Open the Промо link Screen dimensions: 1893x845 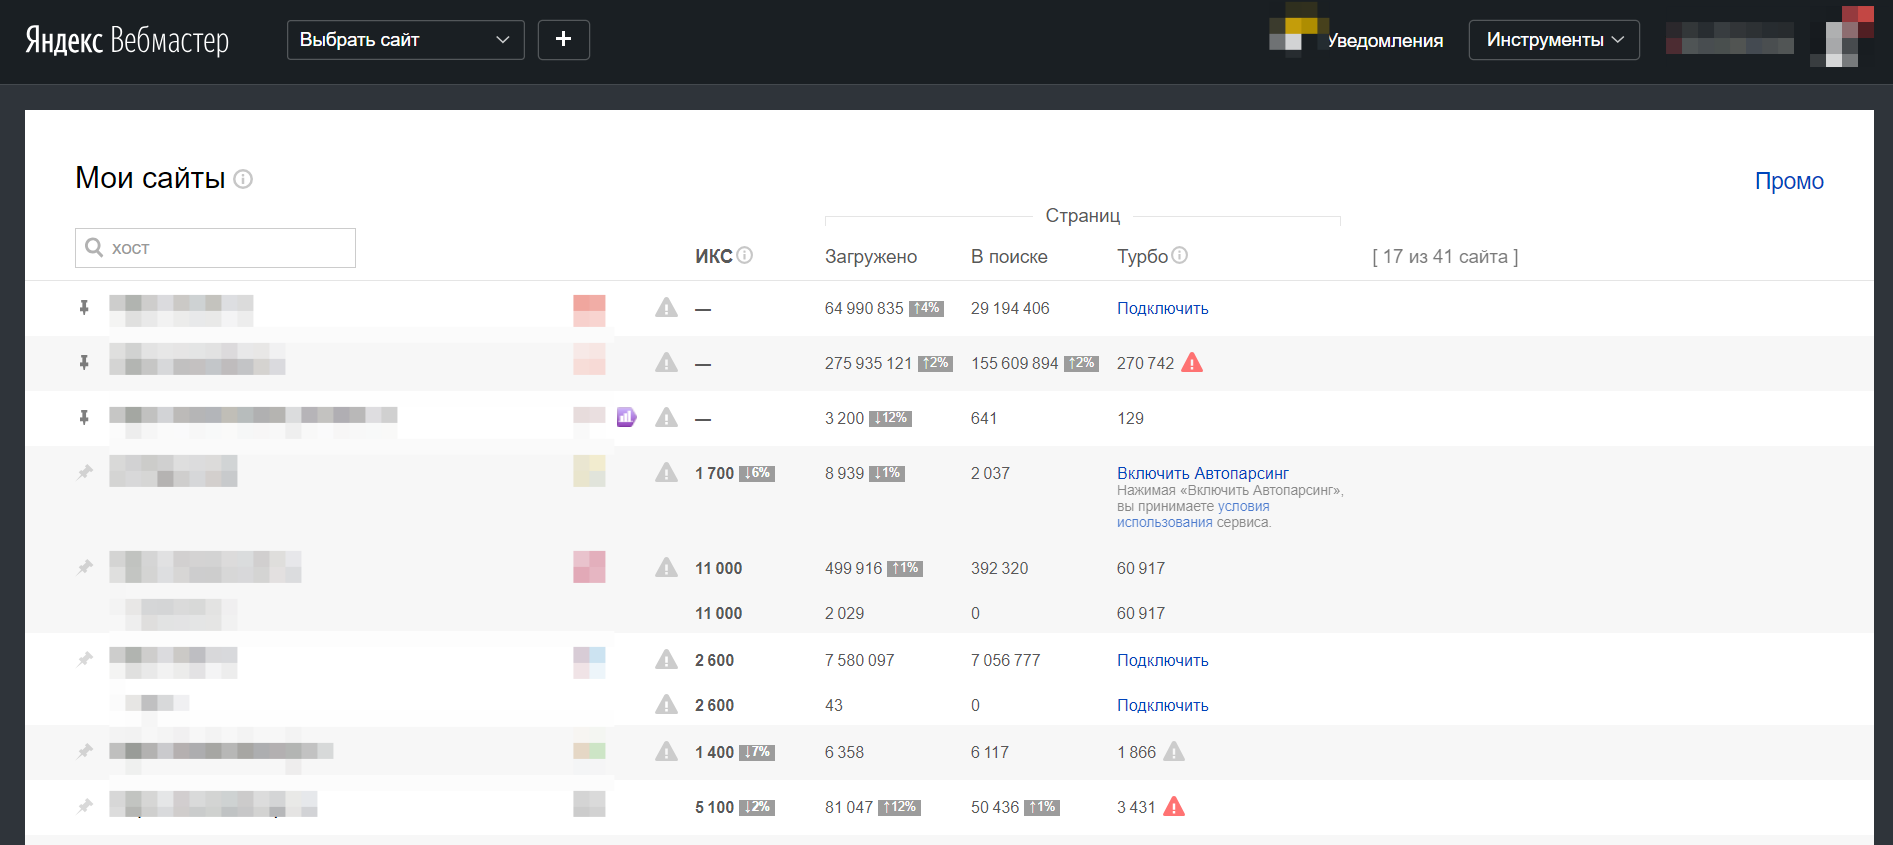pos(1788,181)
